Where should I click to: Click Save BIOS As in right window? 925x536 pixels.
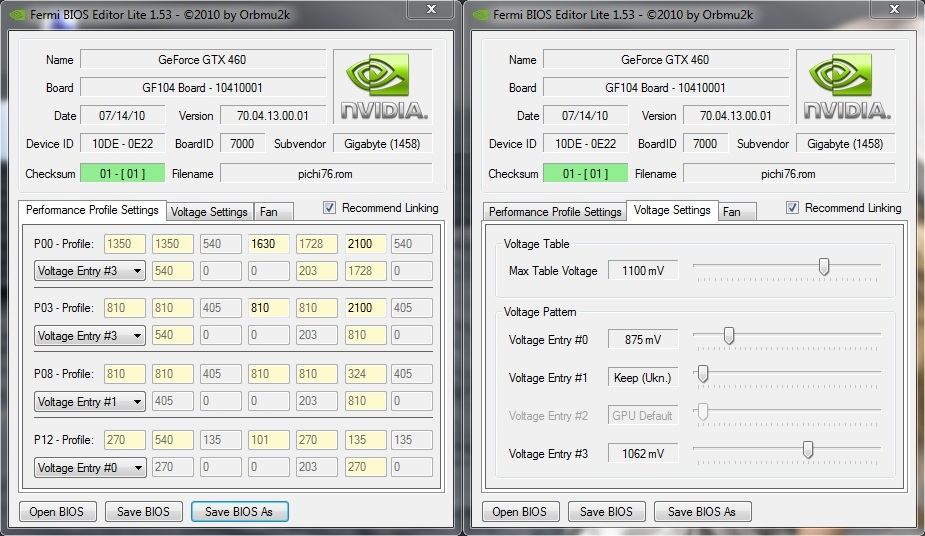click(702, 512)
